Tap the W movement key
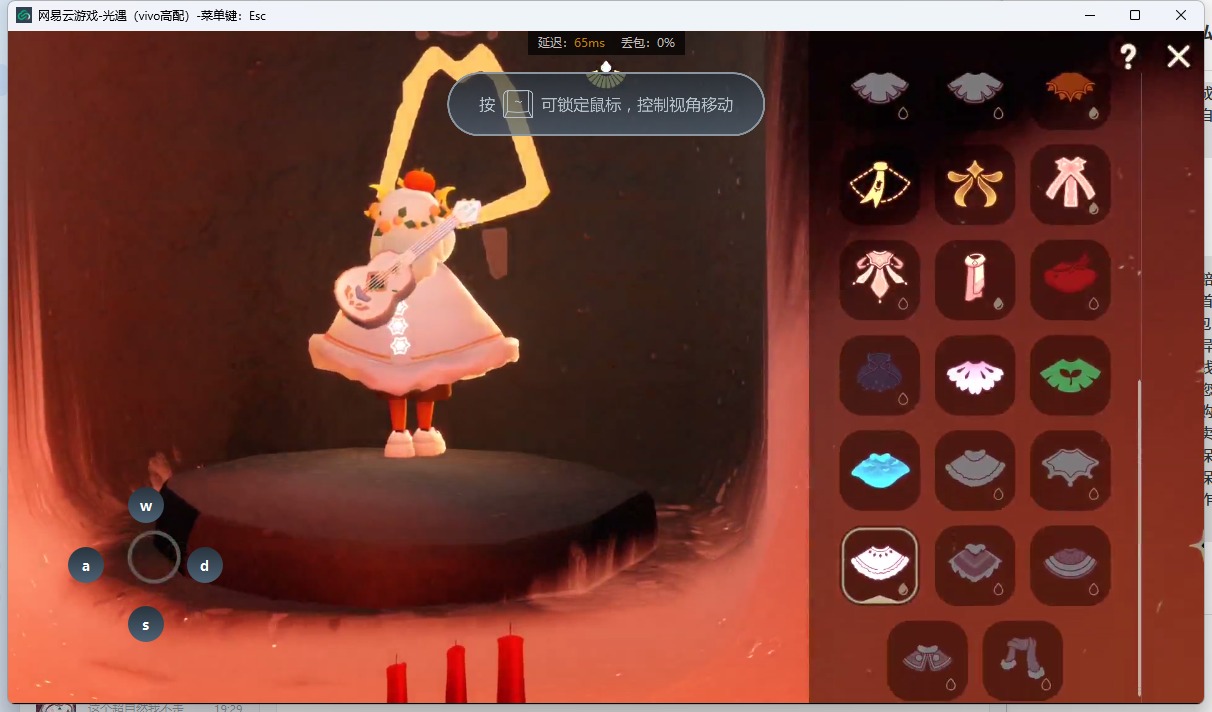Viewport: 1212px width, 712px height. tap(146, 506)
